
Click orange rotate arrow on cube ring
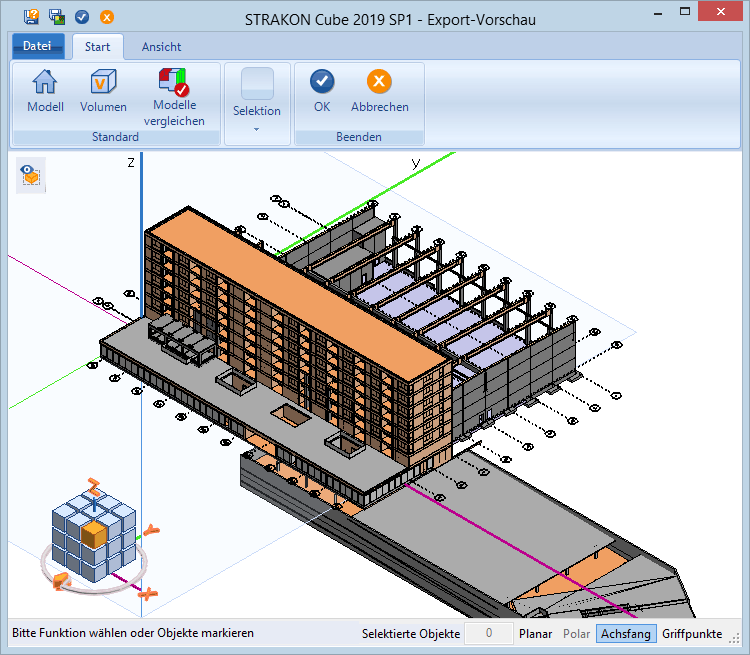pyautogui.click(x=61, y=581)
